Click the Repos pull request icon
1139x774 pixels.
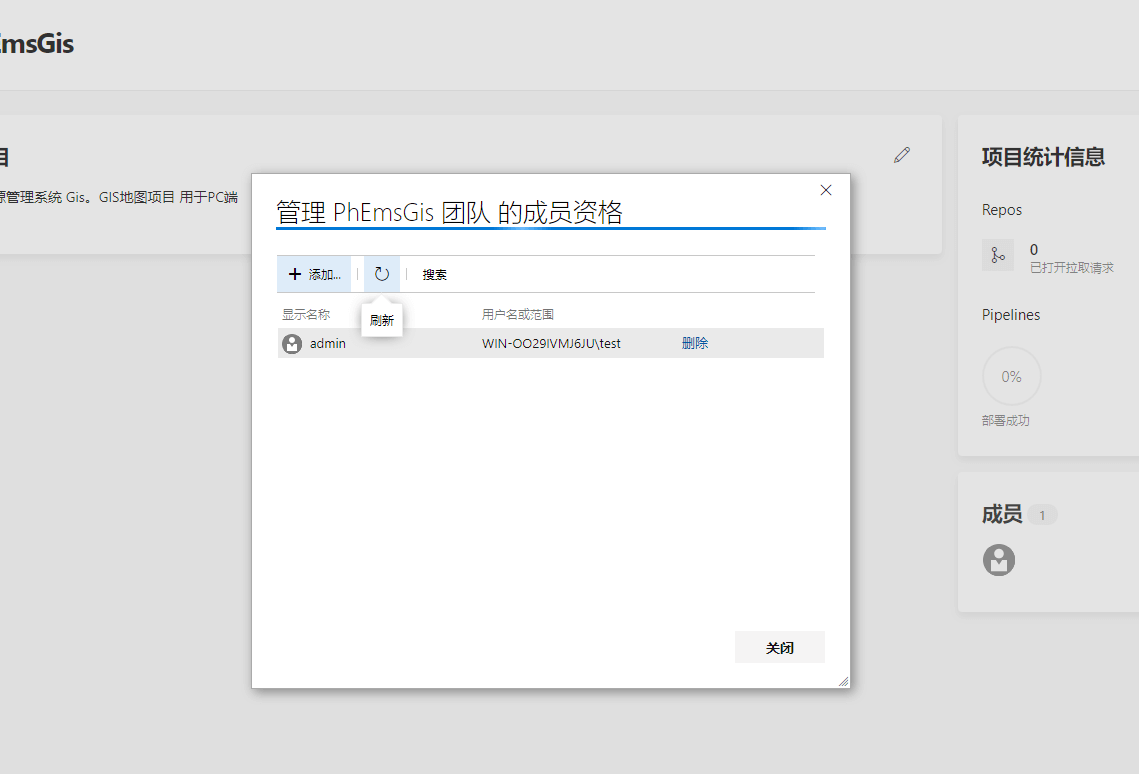pos(998,255)
